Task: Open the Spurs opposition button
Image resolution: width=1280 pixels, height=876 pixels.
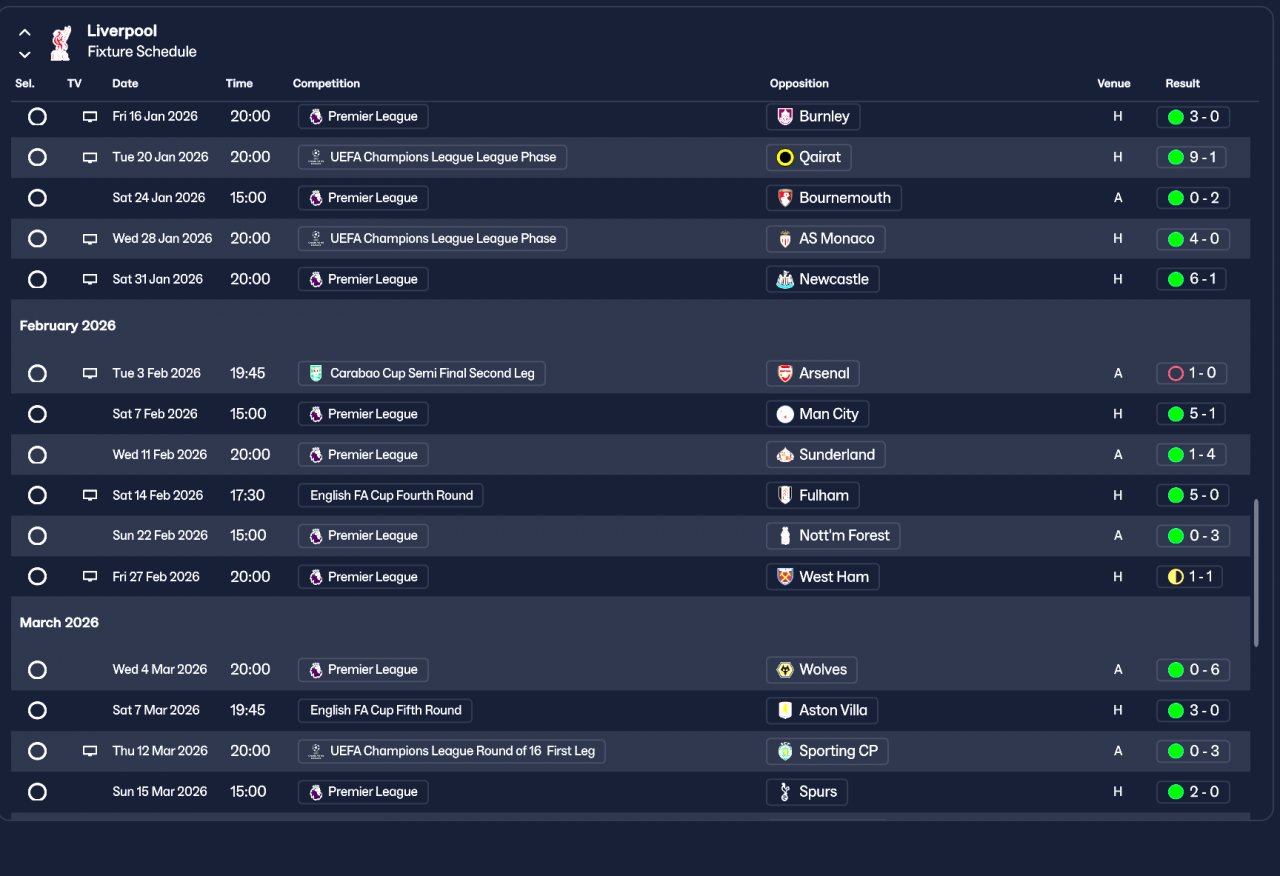Action: pos(807,792)
